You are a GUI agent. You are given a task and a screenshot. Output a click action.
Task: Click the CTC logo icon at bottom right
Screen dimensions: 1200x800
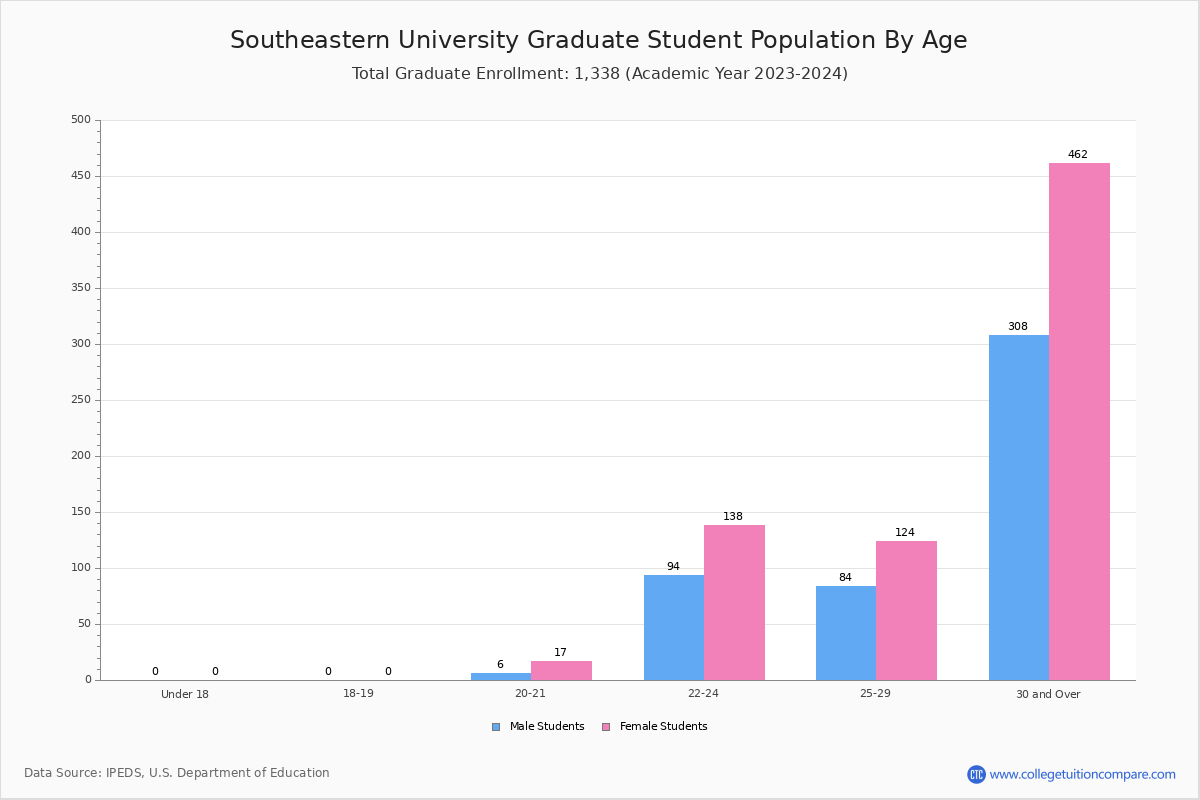point(976,774)
